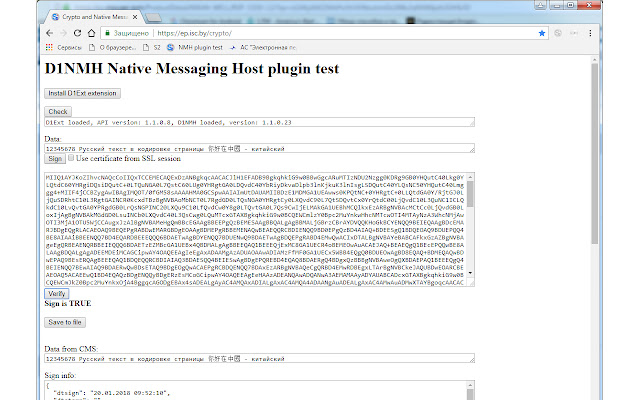The height and width of the screenshot is (400, 640).
Task: Reload the page with the refresh icon
Action: click(x=77, y=33)
